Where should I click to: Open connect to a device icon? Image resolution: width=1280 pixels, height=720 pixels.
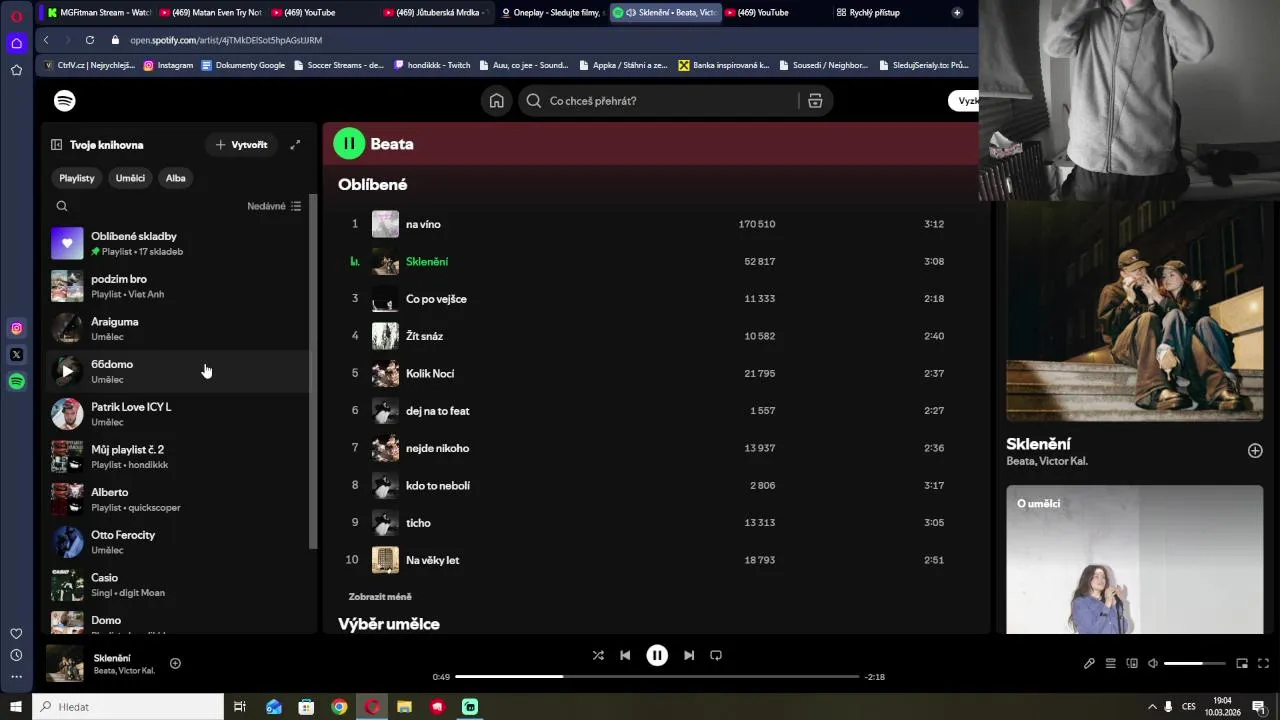[x=1132, y=663]
